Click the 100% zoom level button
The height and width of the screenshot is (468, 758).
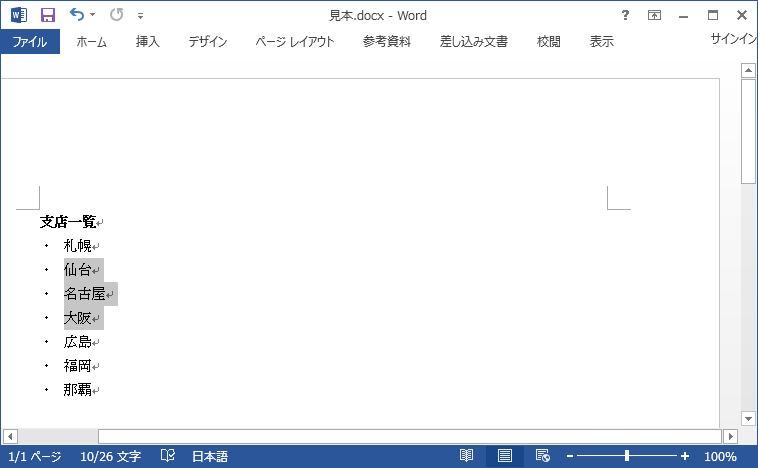tap(720, 456)
